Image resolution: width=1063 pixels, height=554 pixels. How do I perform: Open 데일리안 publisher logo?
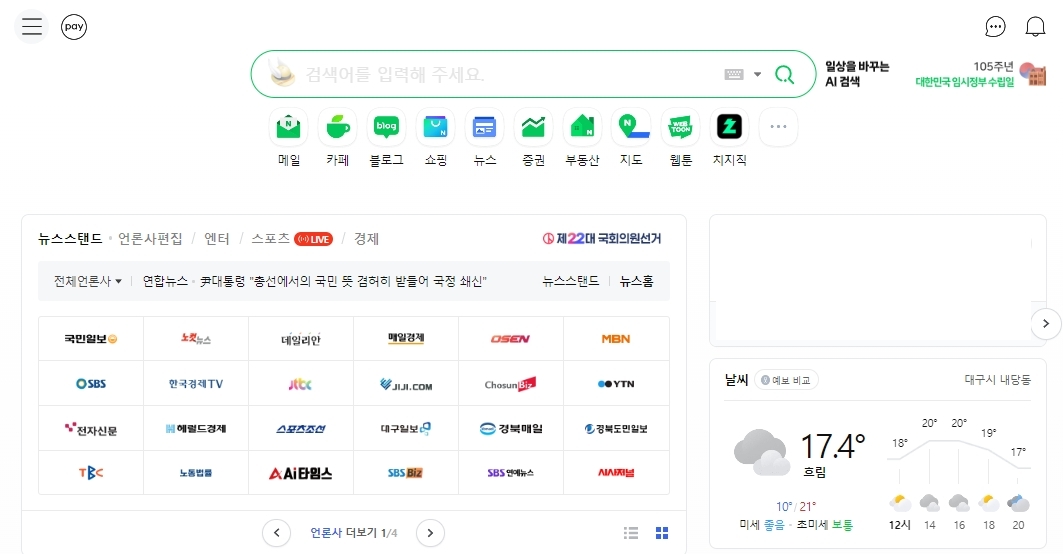tap(301, 338)
